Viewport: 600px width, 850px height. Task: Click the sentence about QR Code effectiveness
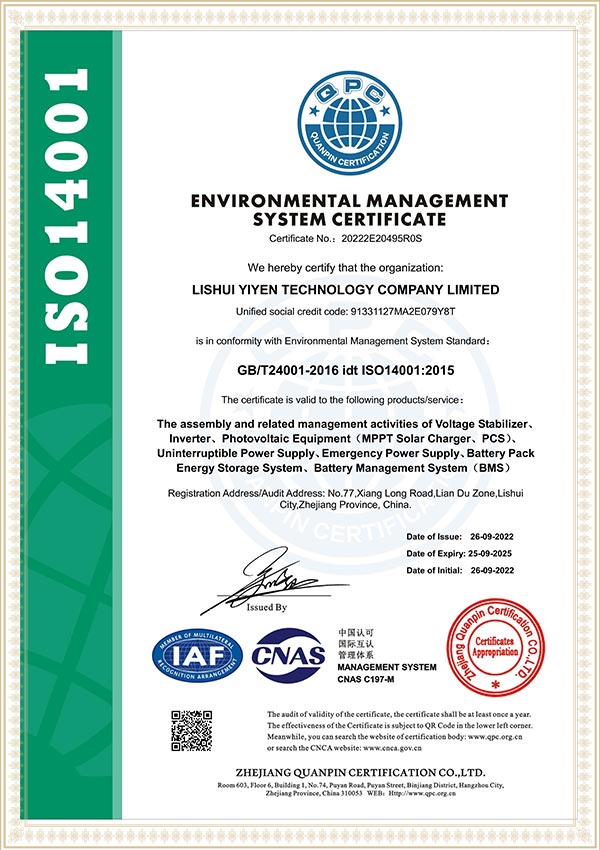coord(400,725)
